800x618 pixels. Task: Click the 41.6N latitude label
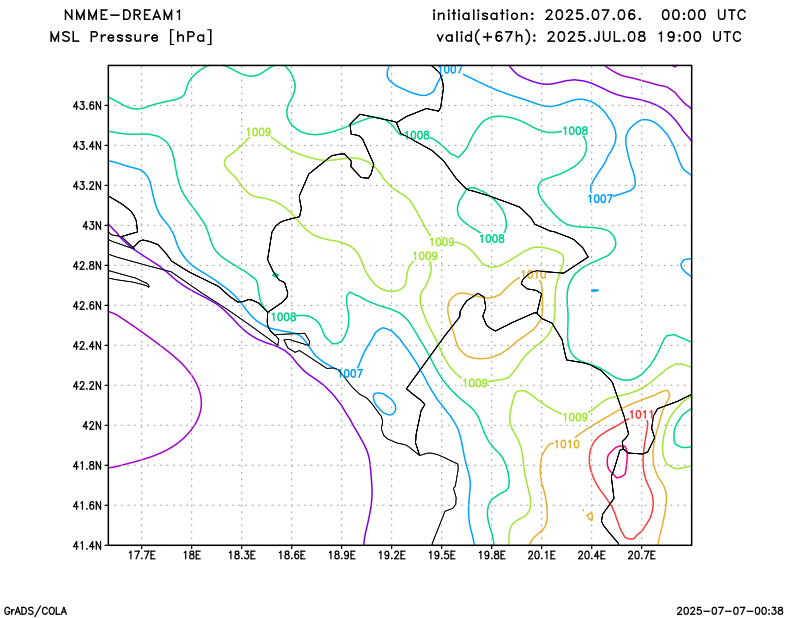point(87,506)
